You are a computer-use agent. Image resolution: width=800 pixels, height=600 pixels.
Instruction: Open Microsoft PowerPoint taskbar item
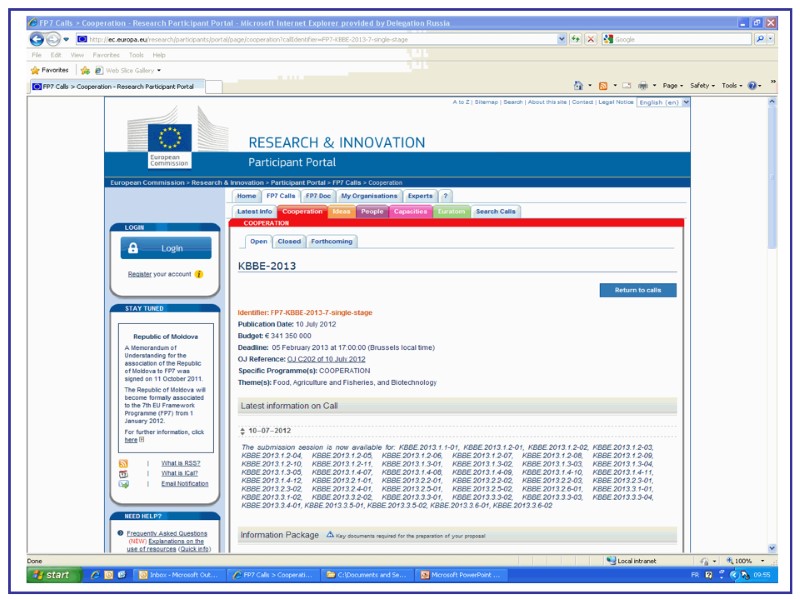coord(461,574)
